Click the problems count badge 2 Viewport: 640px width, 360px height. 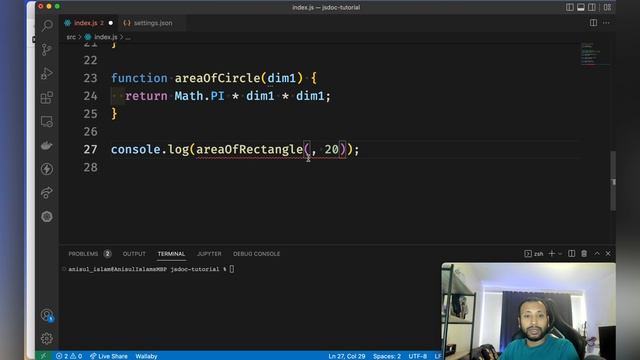point(107,254)
